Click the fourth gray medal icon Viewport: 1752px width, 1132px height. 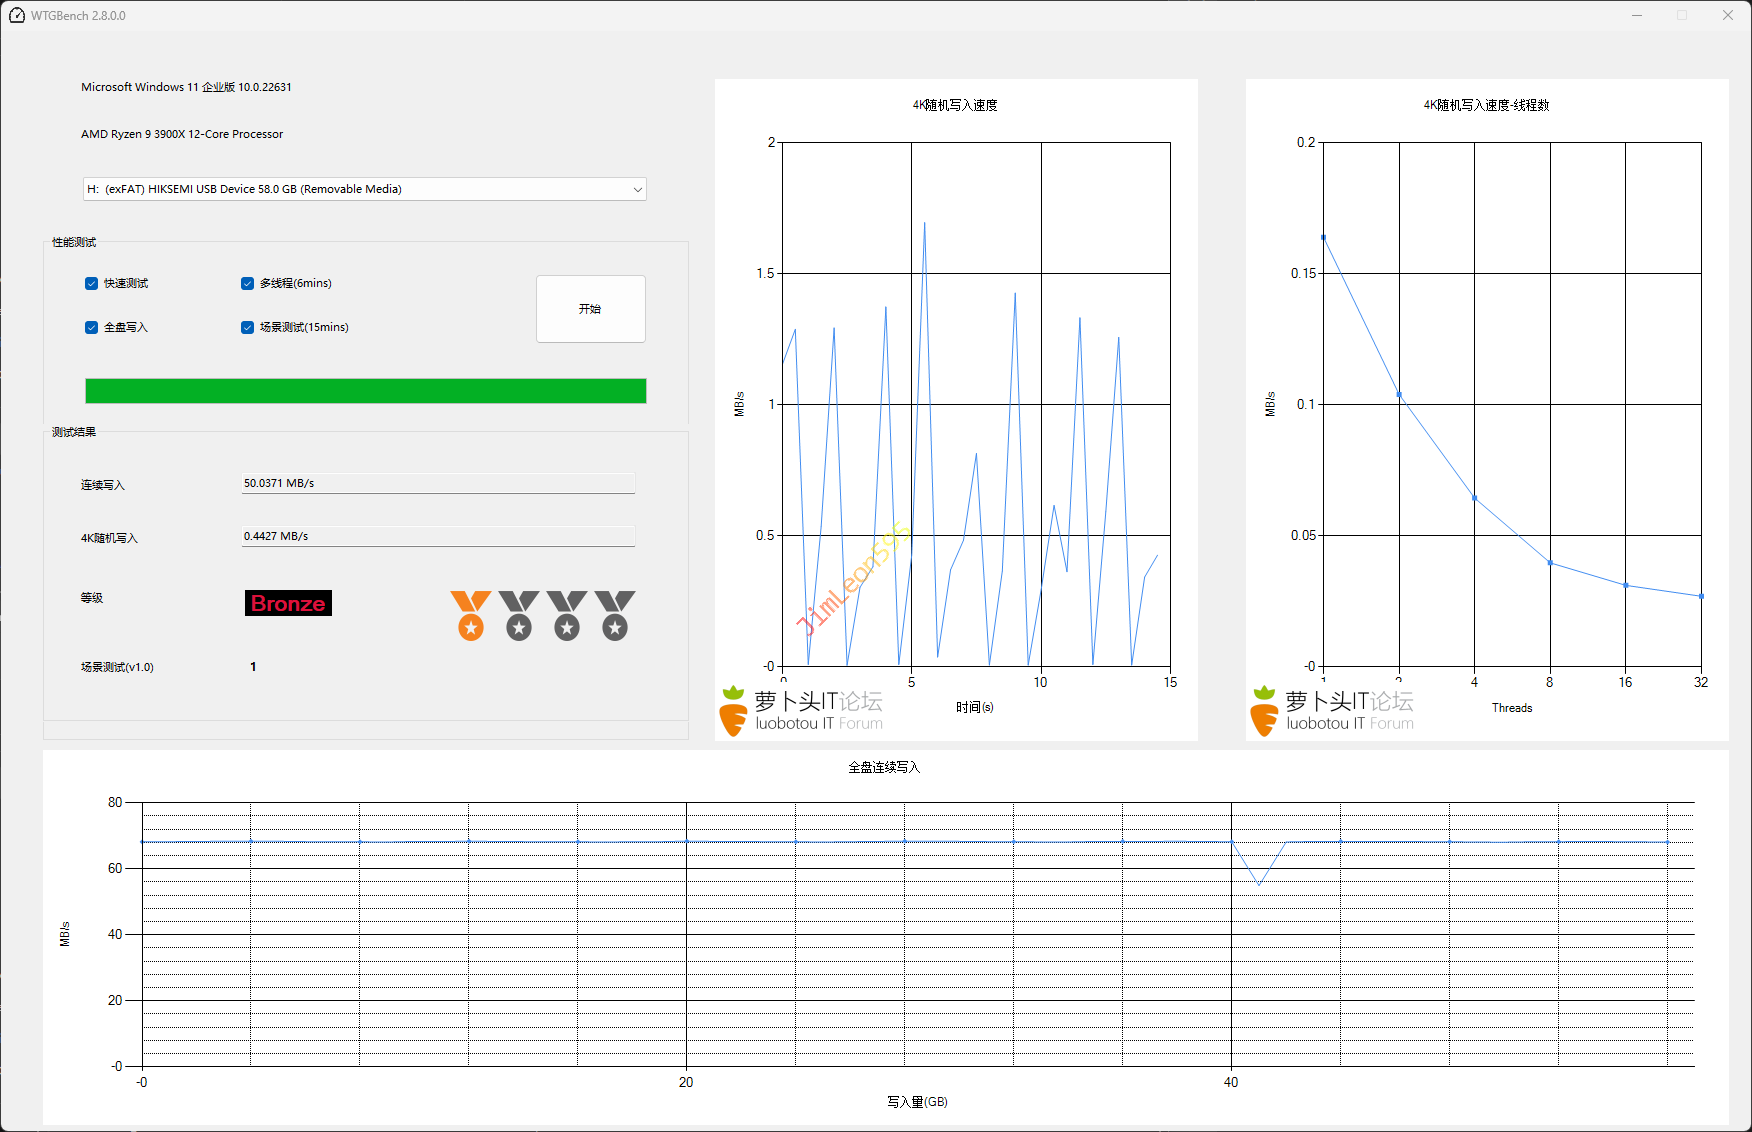pyautogui.click(x=614, y=615)
